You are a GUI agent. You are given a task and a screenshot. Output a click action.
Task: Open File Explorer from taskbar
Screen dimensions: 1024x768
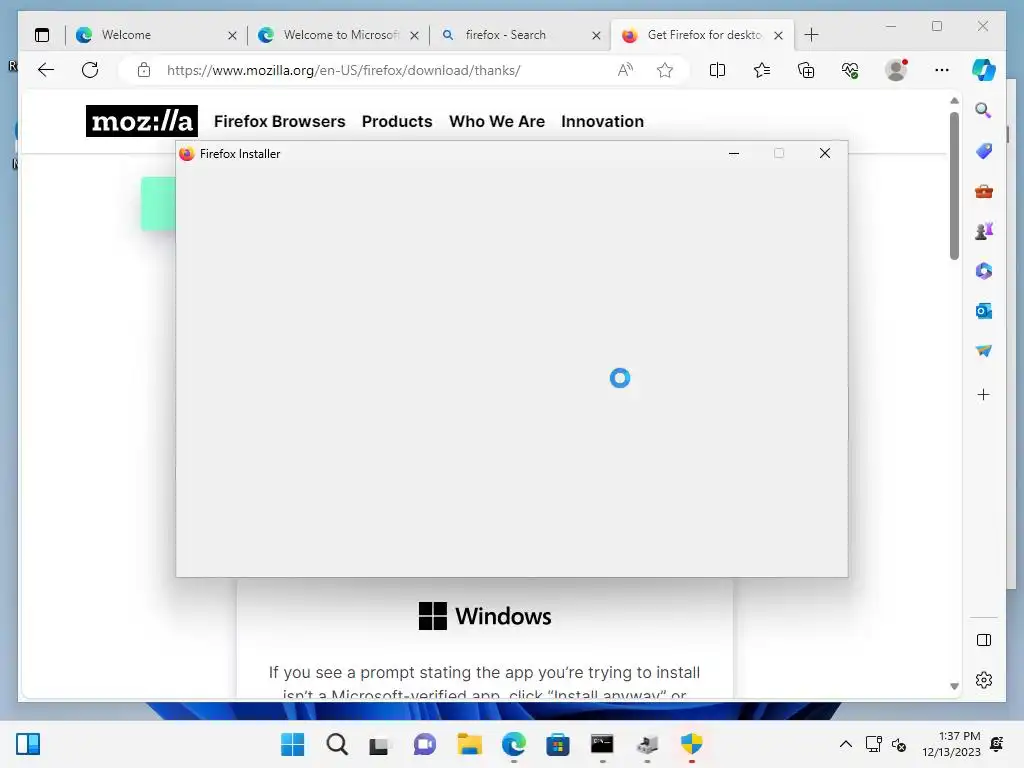pos(470,744)
